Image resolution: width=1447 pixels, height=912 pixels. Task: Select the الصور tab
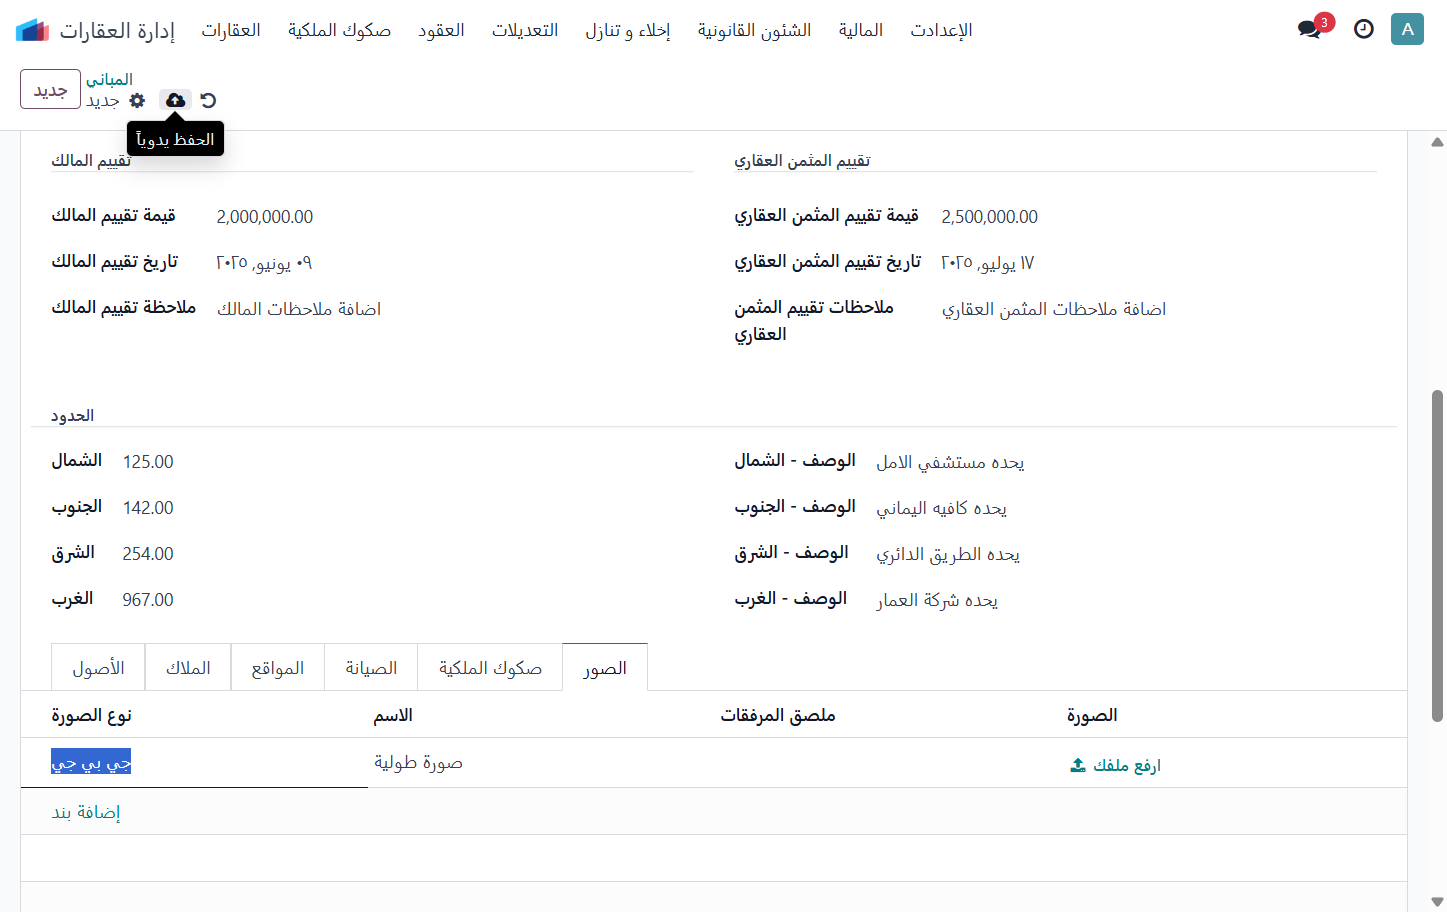click(605, 668)
